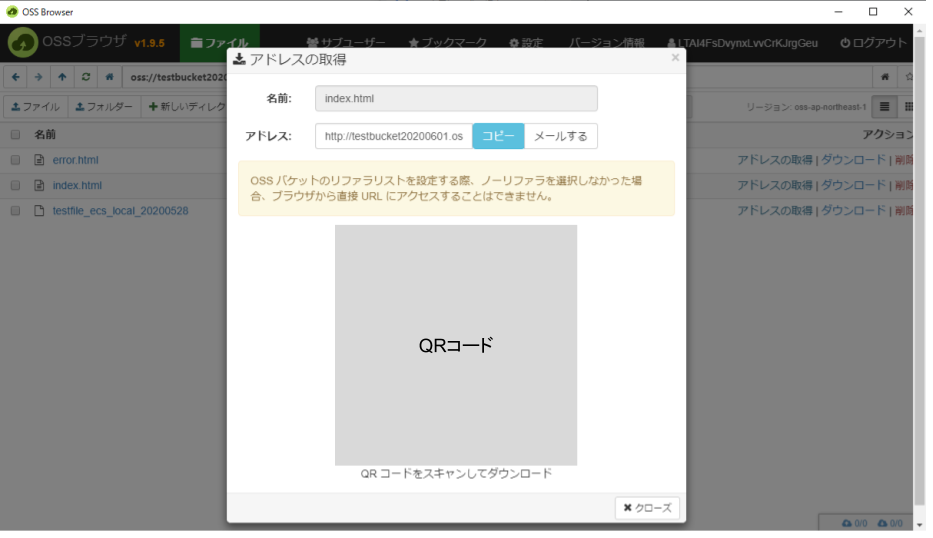Close the dialog with the X icon
933x538 pixels.
(x=675, y=58)
